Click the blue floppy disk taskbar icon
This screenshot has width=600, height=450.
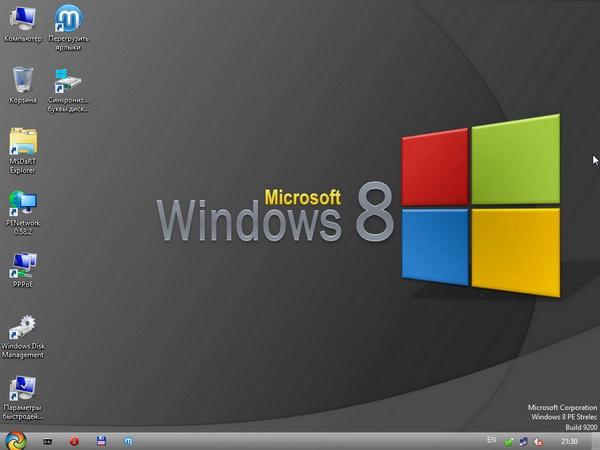(x=101, y=441)
